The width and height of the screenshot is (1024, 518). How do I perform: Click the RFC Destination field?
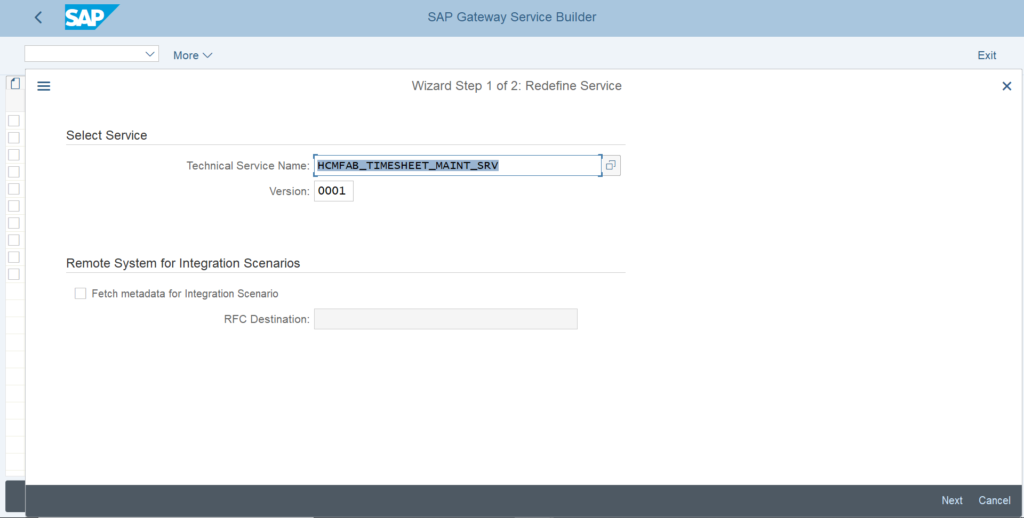coord(445,319)
